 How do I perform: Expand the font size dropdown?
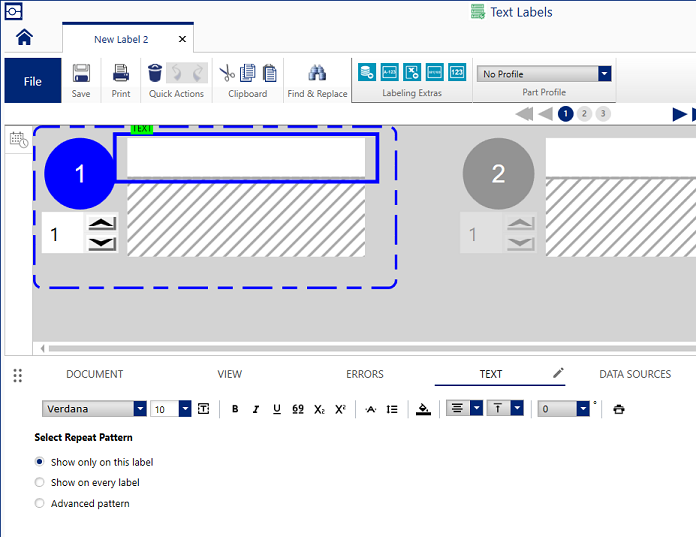tap(185, 409)
